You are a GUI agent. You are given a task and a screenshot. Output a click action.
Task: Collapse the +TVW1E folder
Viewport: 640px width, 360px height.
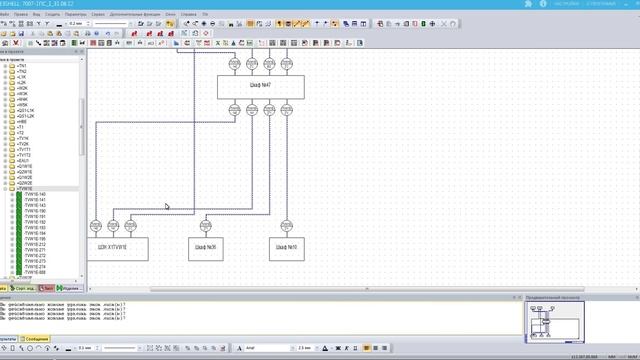coord(5,189)
